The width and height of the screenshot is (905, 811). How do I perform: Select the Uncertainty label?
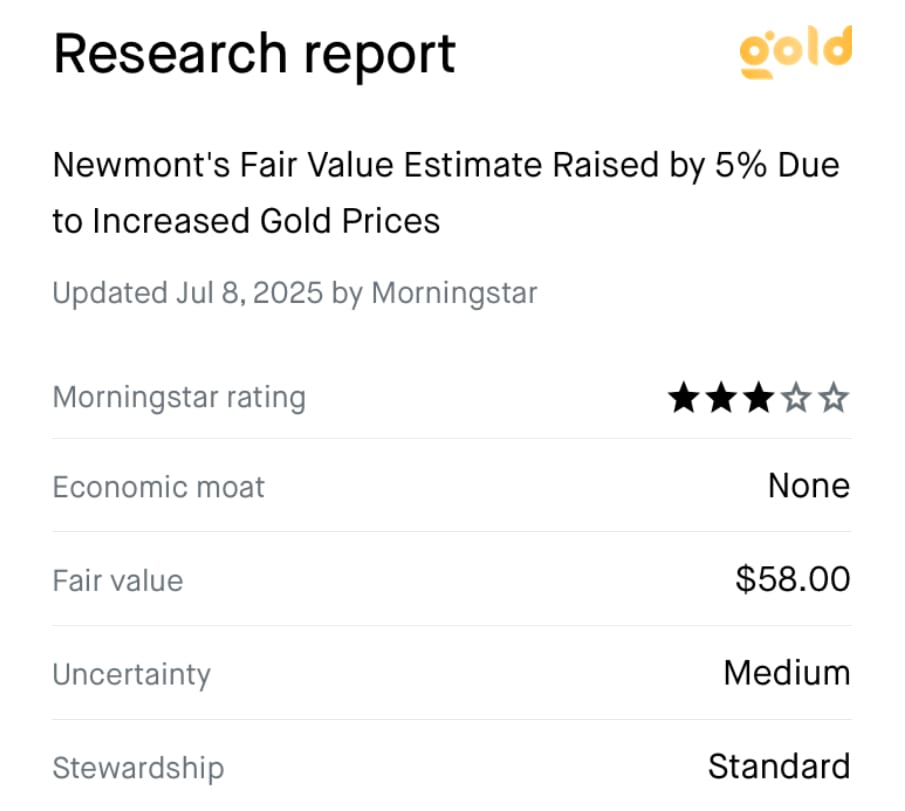coord(132,674)
